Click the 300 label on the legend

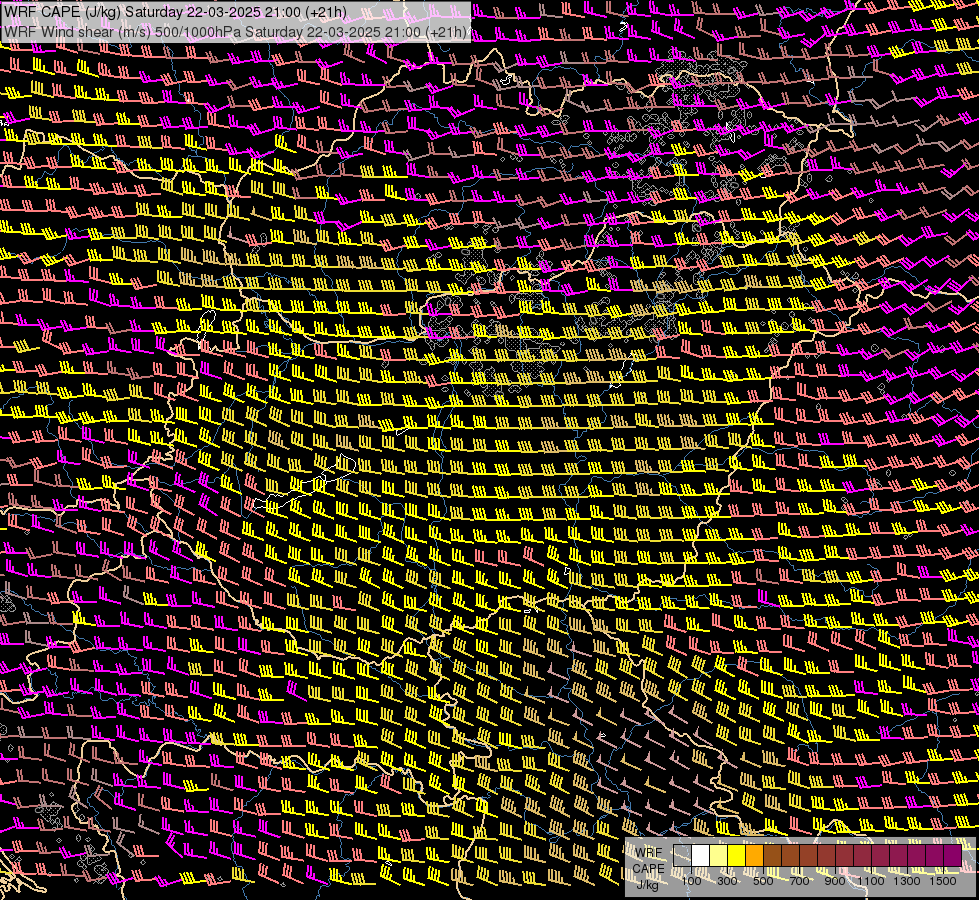pos(727,881)
